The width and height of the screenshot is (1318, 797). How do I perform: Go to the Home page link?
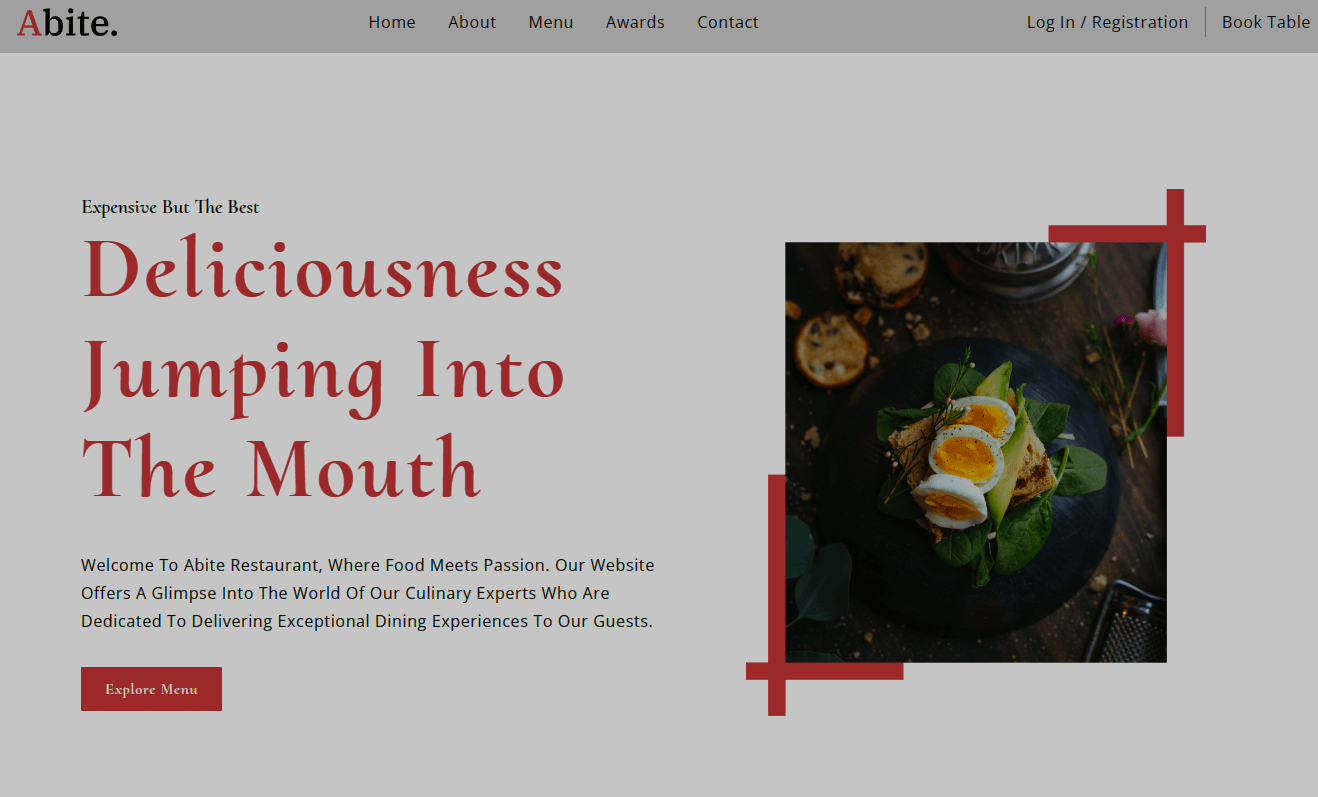pos(392,22)
